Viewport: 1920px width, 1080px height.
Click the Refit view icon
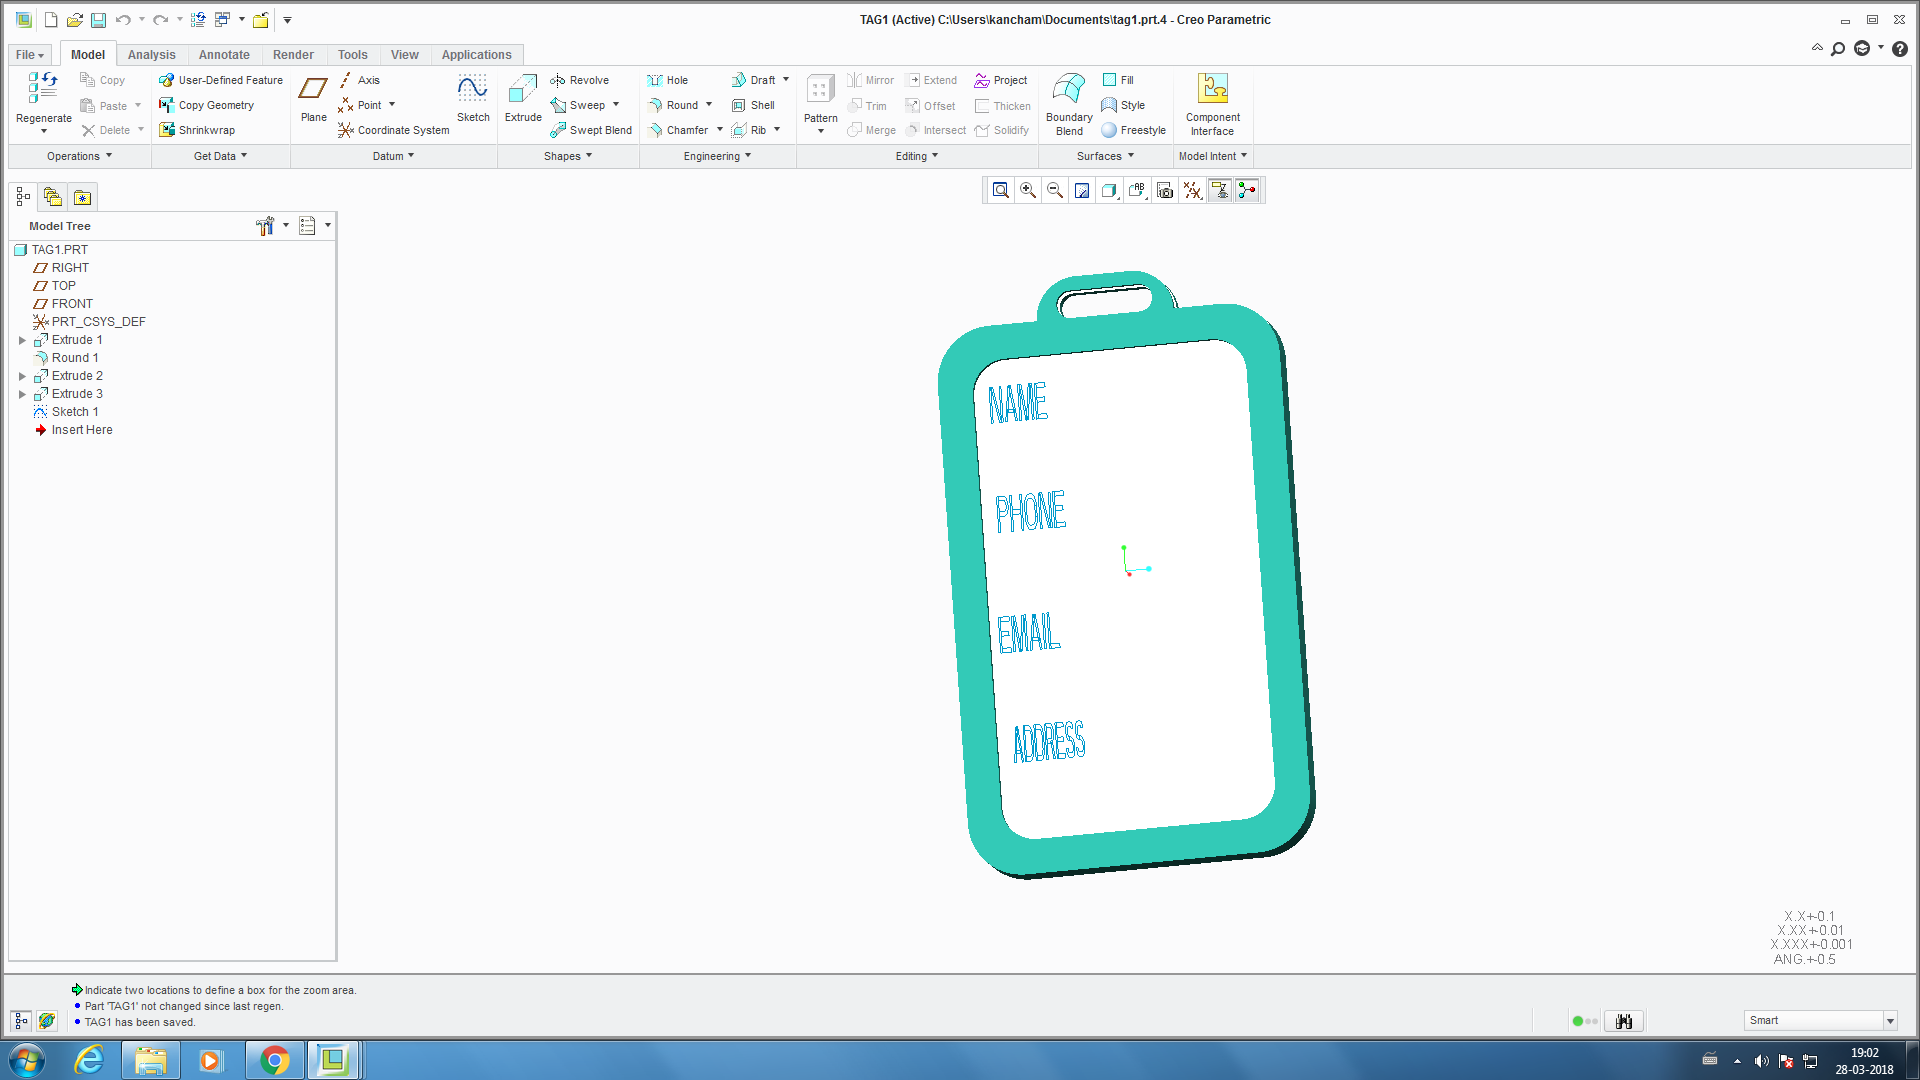(1000, 190)
